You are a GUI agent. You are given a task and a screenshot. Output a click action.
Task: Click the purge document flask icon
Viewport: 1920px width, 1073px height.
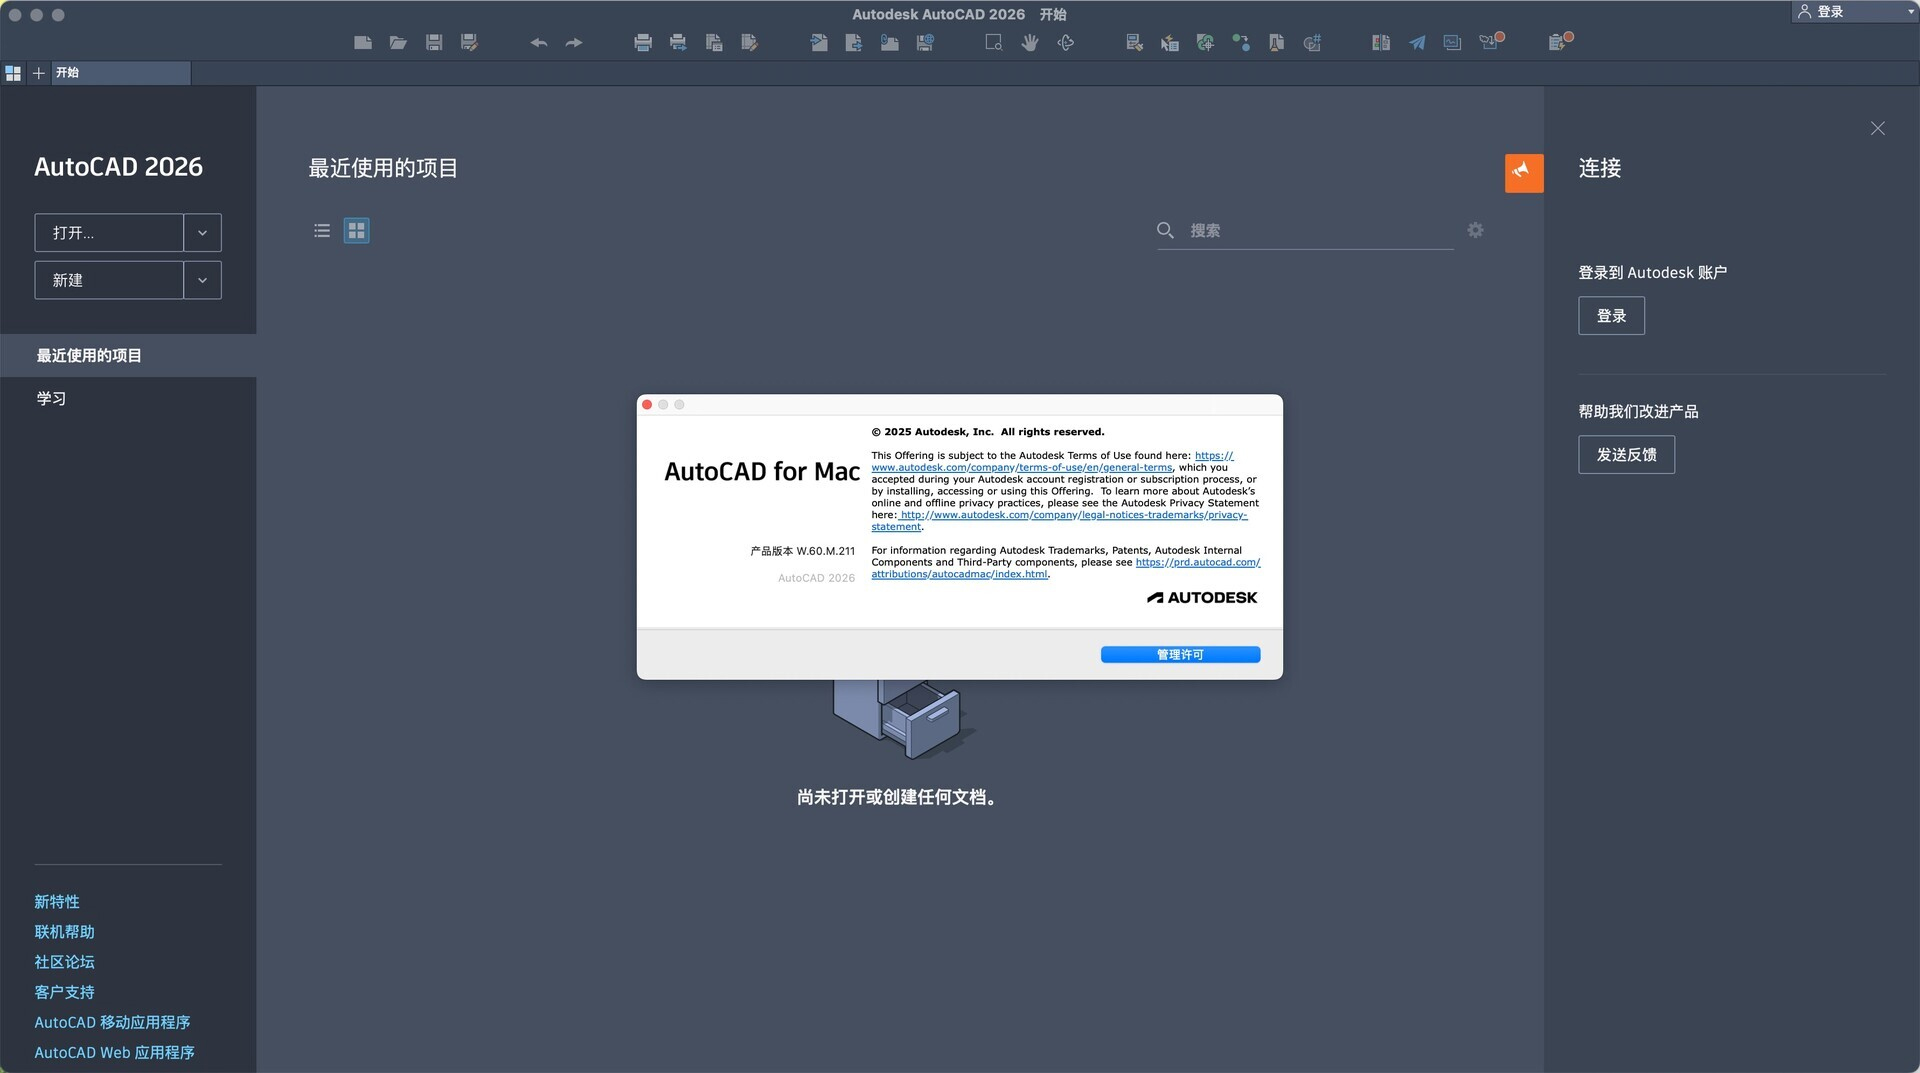click(1276, 42)
